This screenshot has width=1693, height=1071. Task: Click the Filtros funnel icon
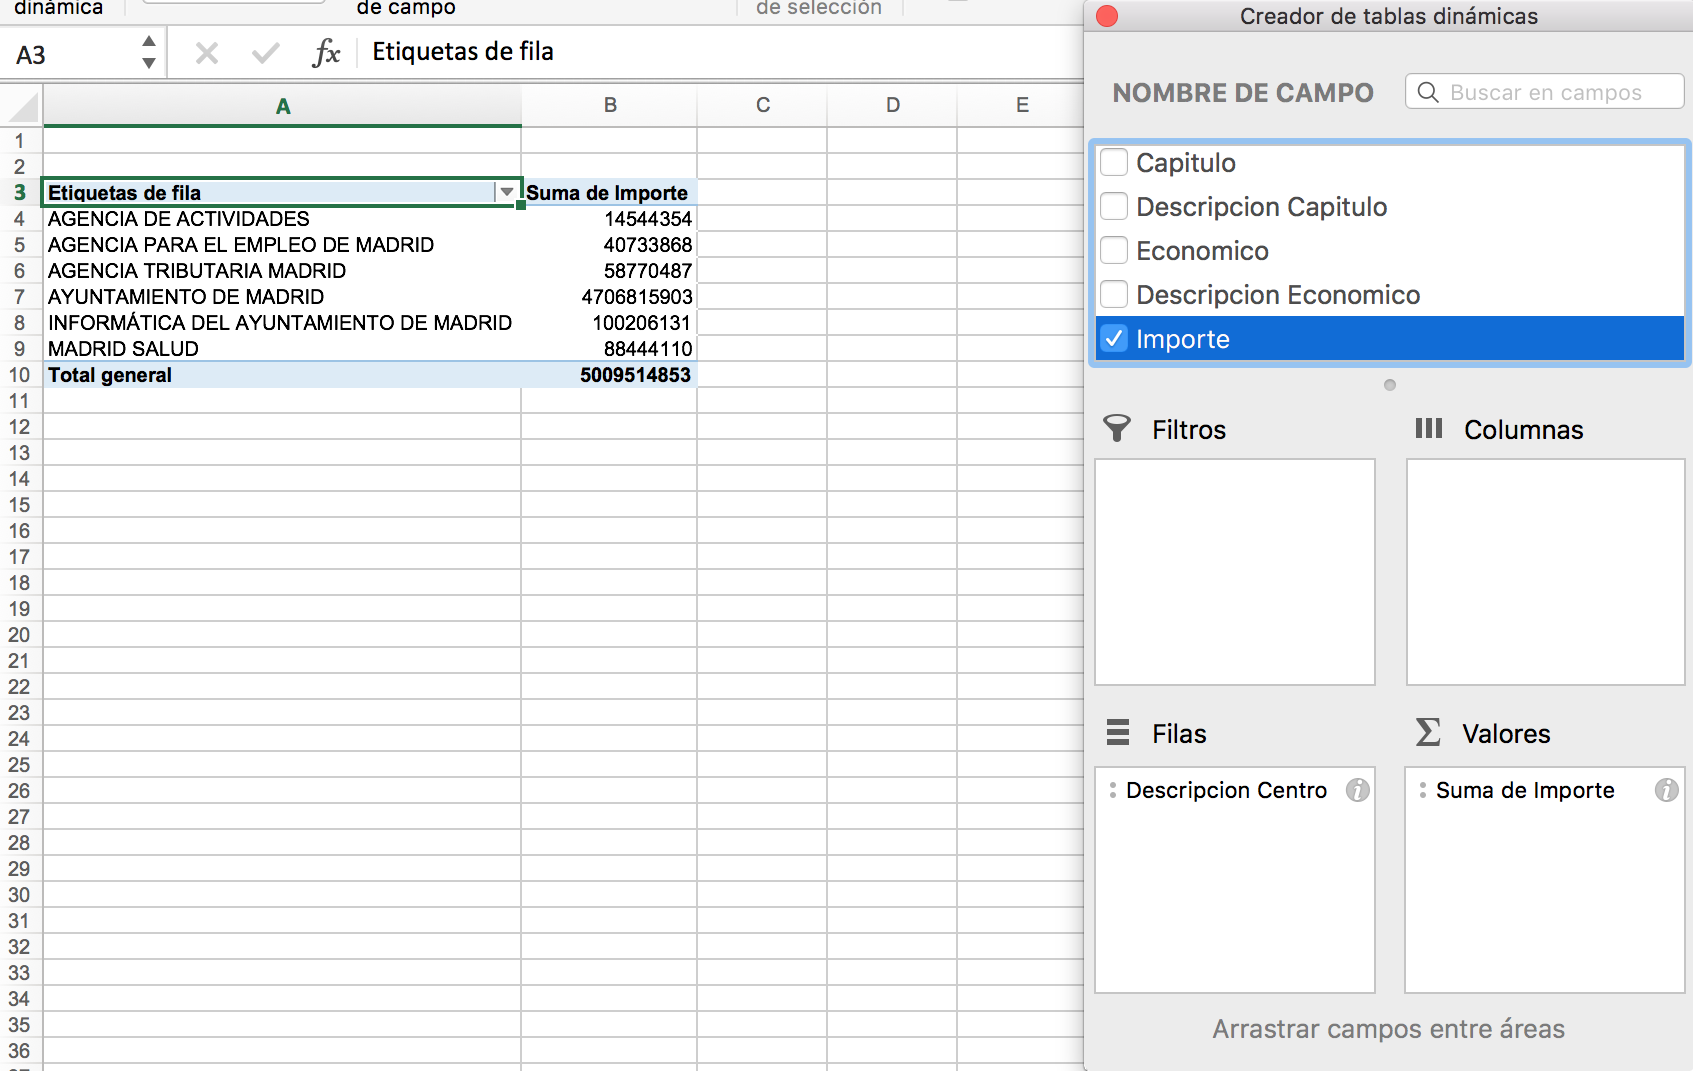tap(1117, 429)
